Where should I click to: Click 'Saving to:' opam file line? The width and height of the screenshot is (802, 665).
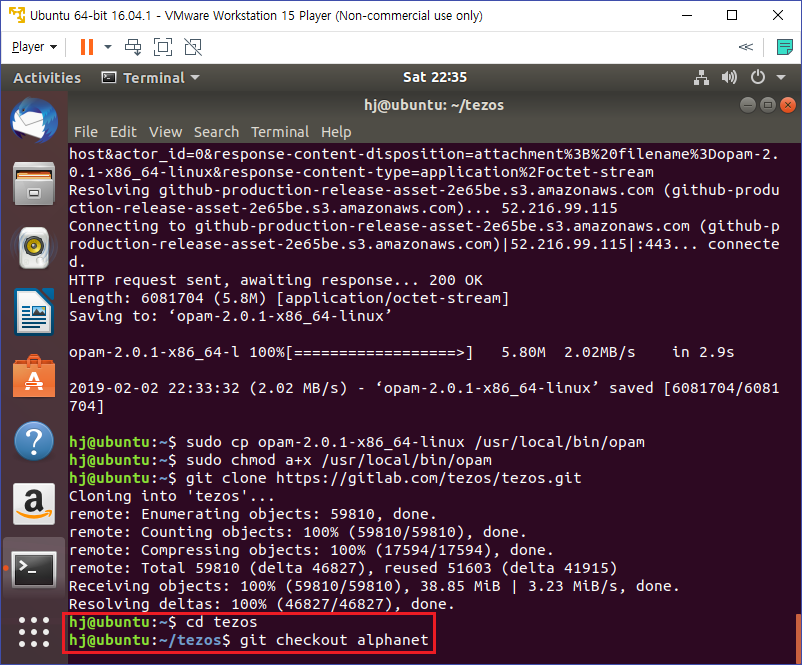[231, 316]
